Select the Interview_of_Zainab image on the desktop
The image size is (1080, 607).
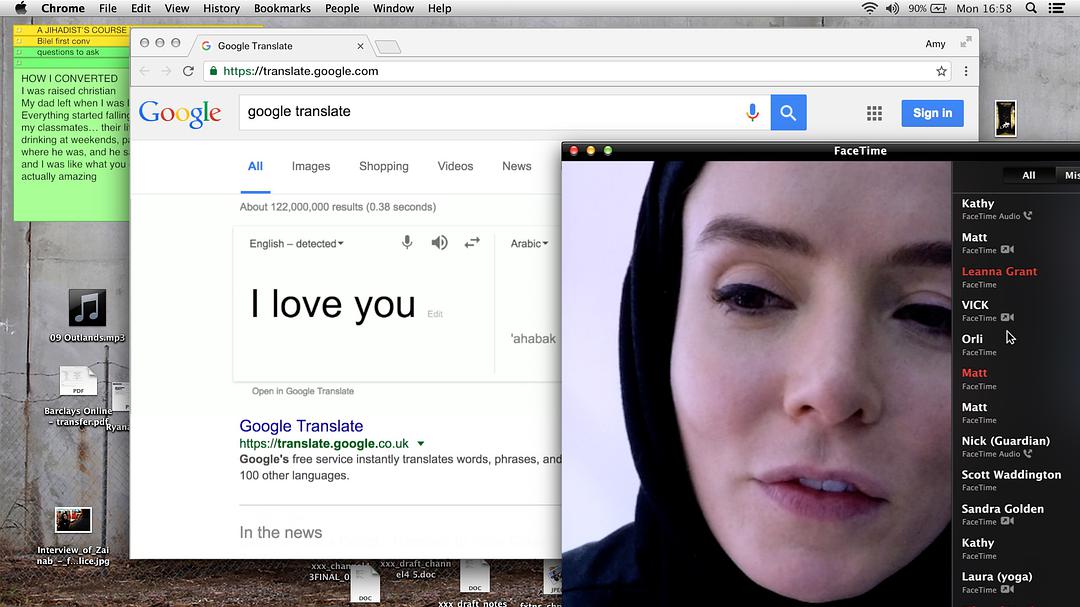72,520
